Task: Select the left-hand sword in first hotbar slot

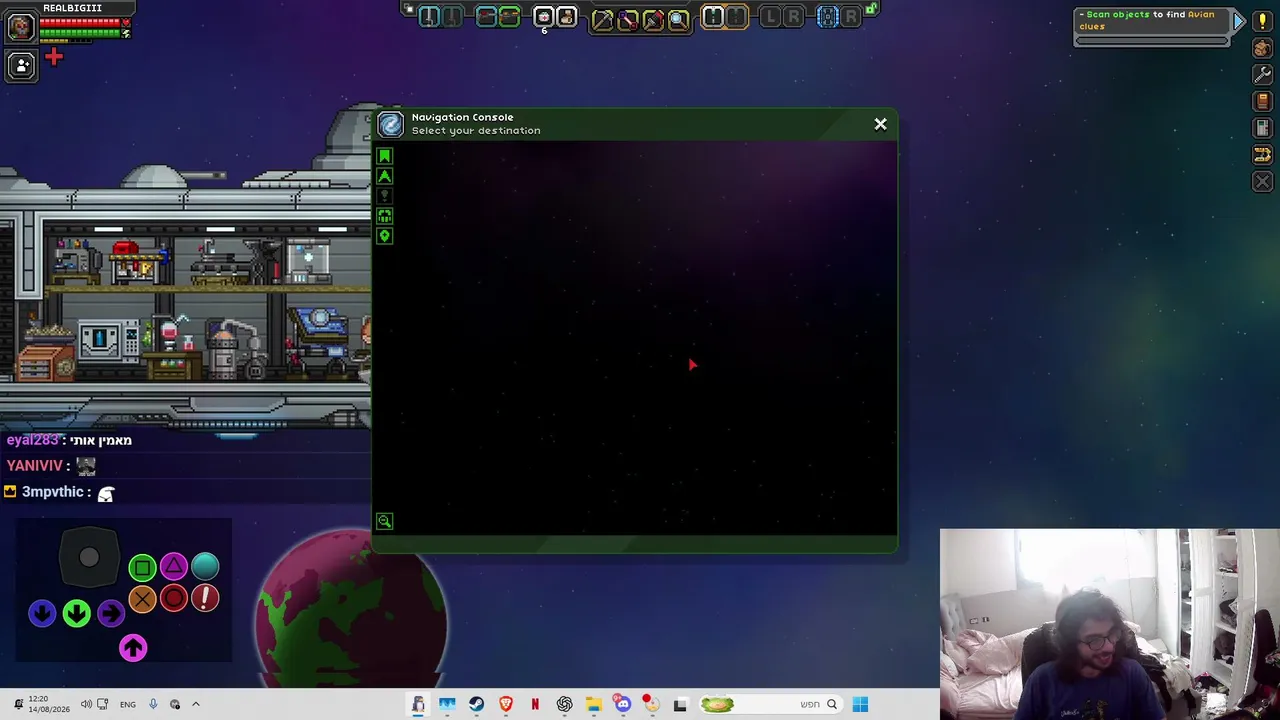Action: tap(429, 16)
